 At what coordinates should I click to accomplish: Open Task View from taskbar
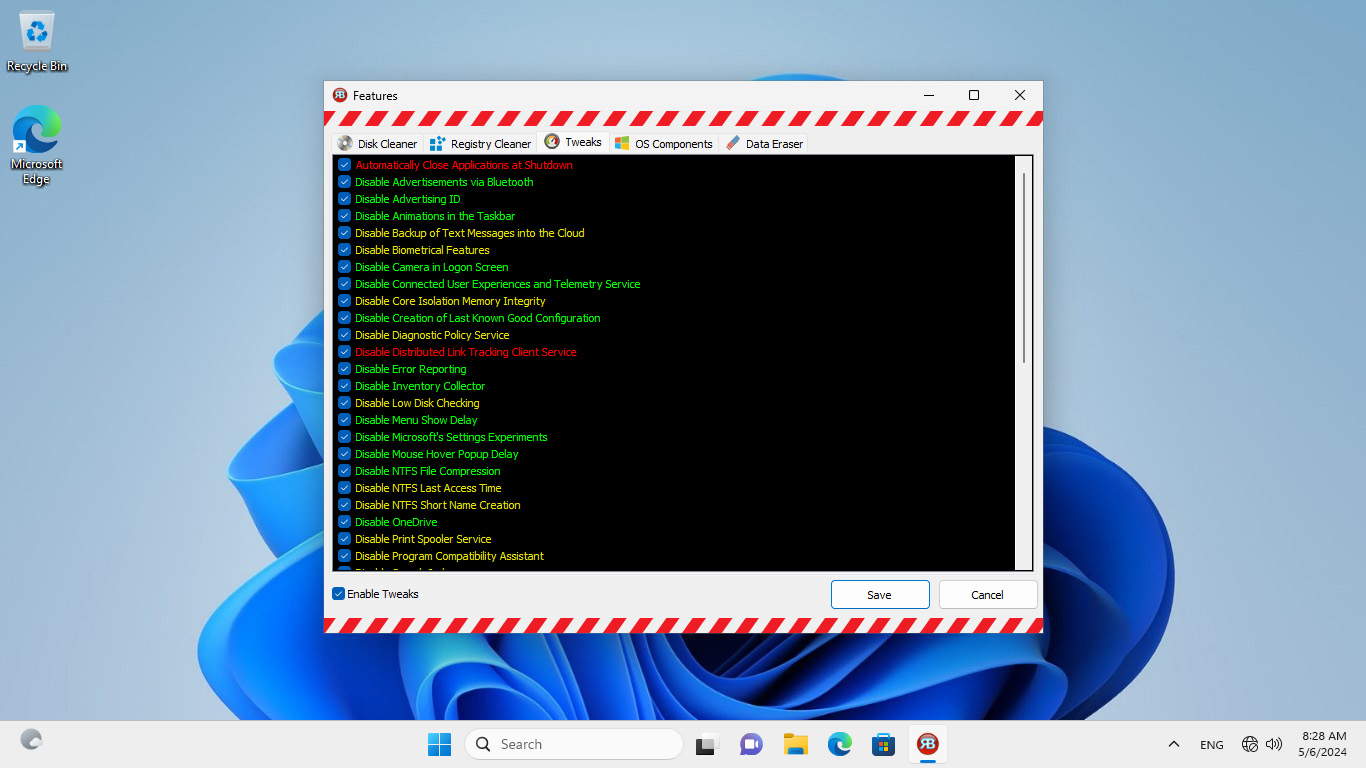click(707, 744)
